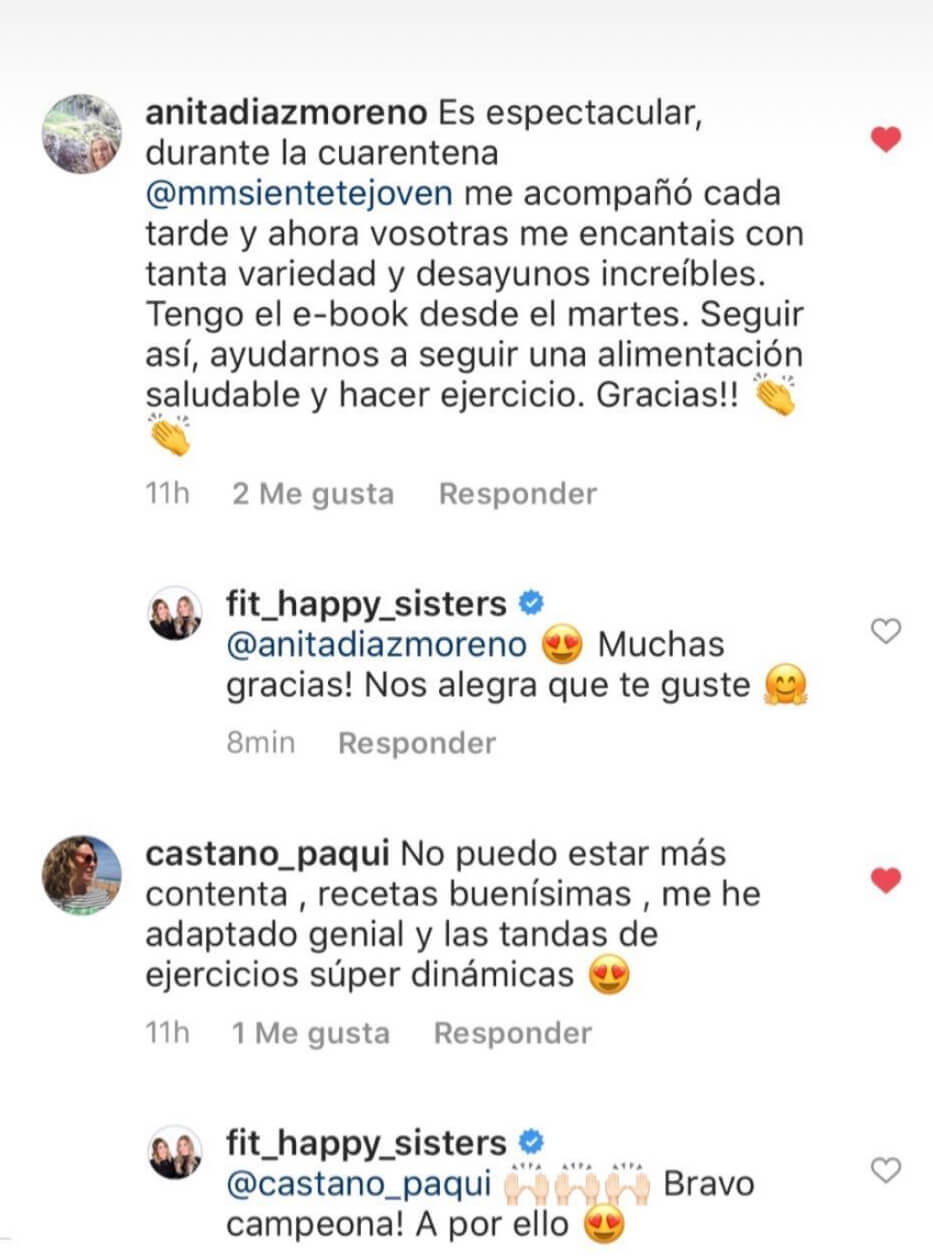Tap verified badge on first fit_happy_sisters reply
Image resolution: width=933 pixels, height=1260 pixels.
(531, 603)
